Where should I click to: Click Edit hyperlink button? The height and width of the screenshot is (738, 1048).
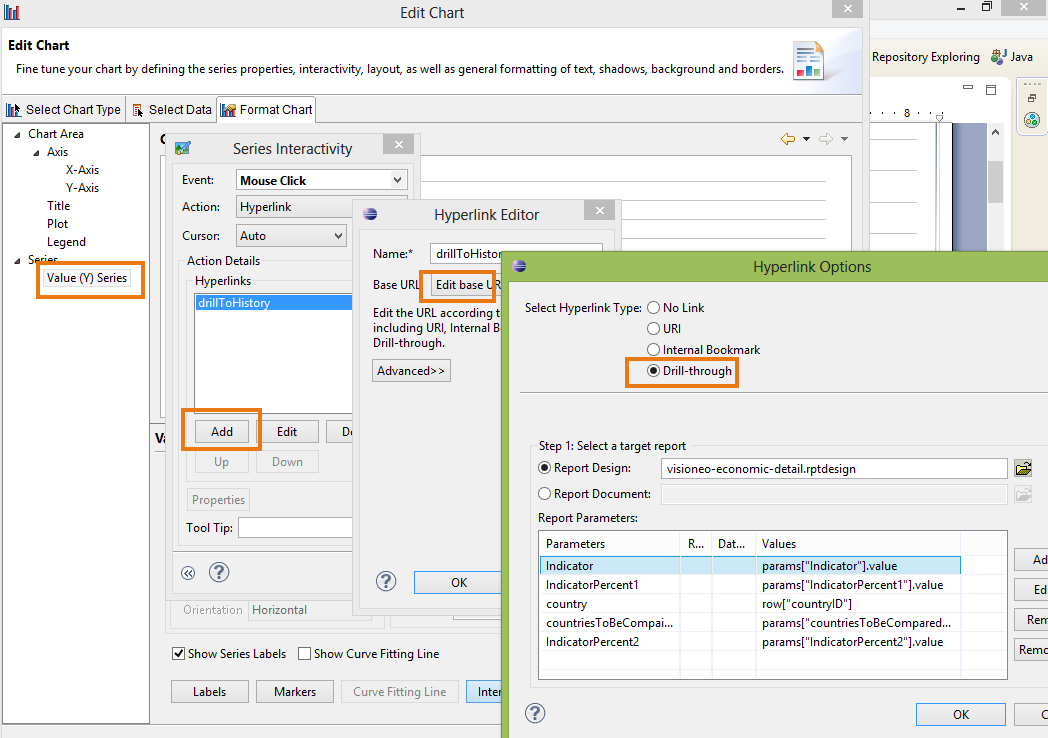pos(287,432)
